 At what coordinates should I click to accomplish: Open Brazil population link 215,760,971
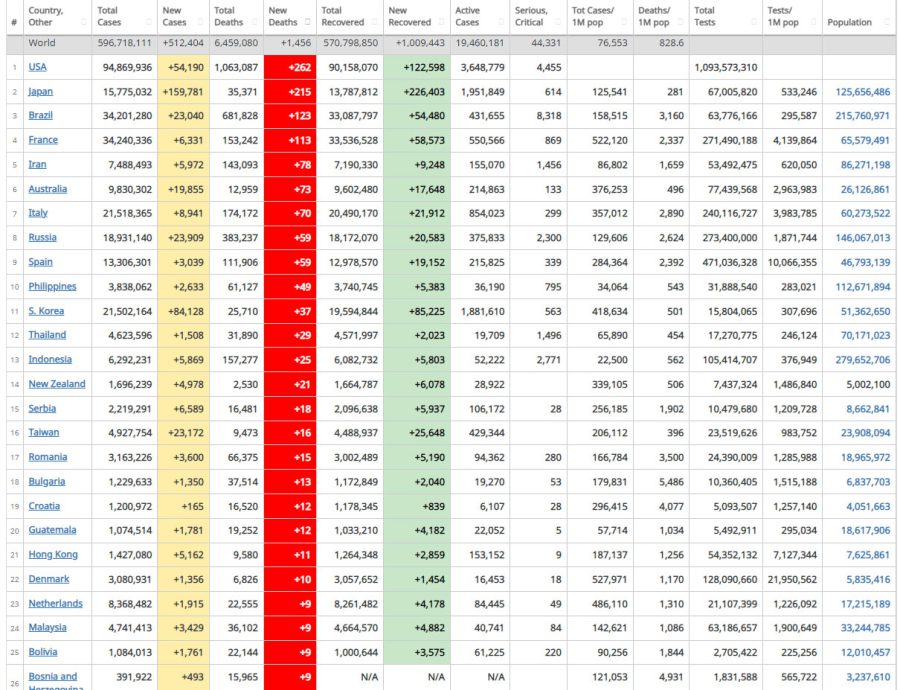click(x=863, y=116)
